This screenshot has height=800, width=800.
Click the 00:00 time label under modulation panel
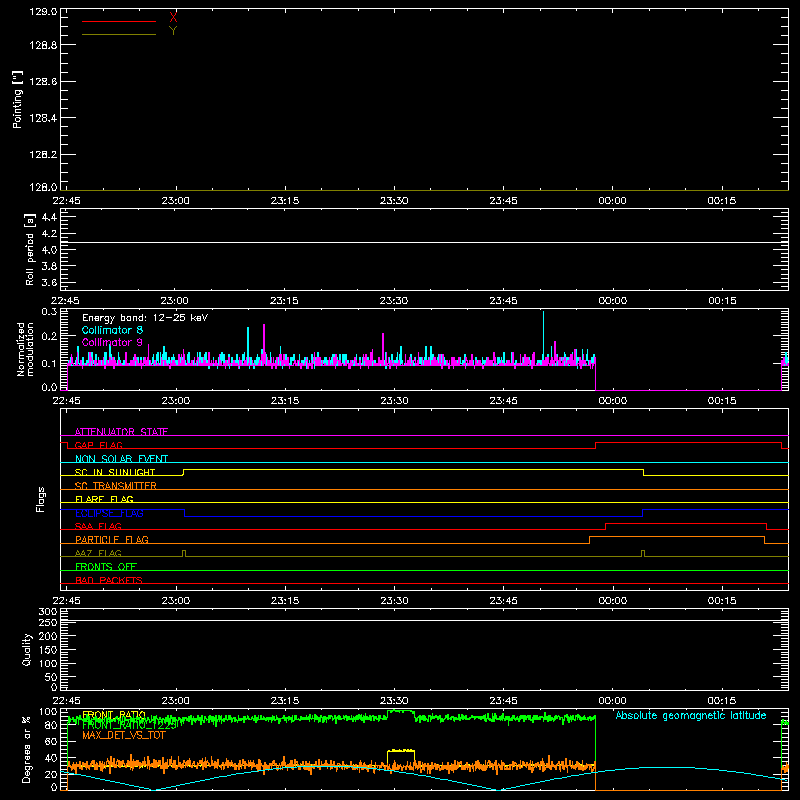pyautogui.click(x=612, y=401)
